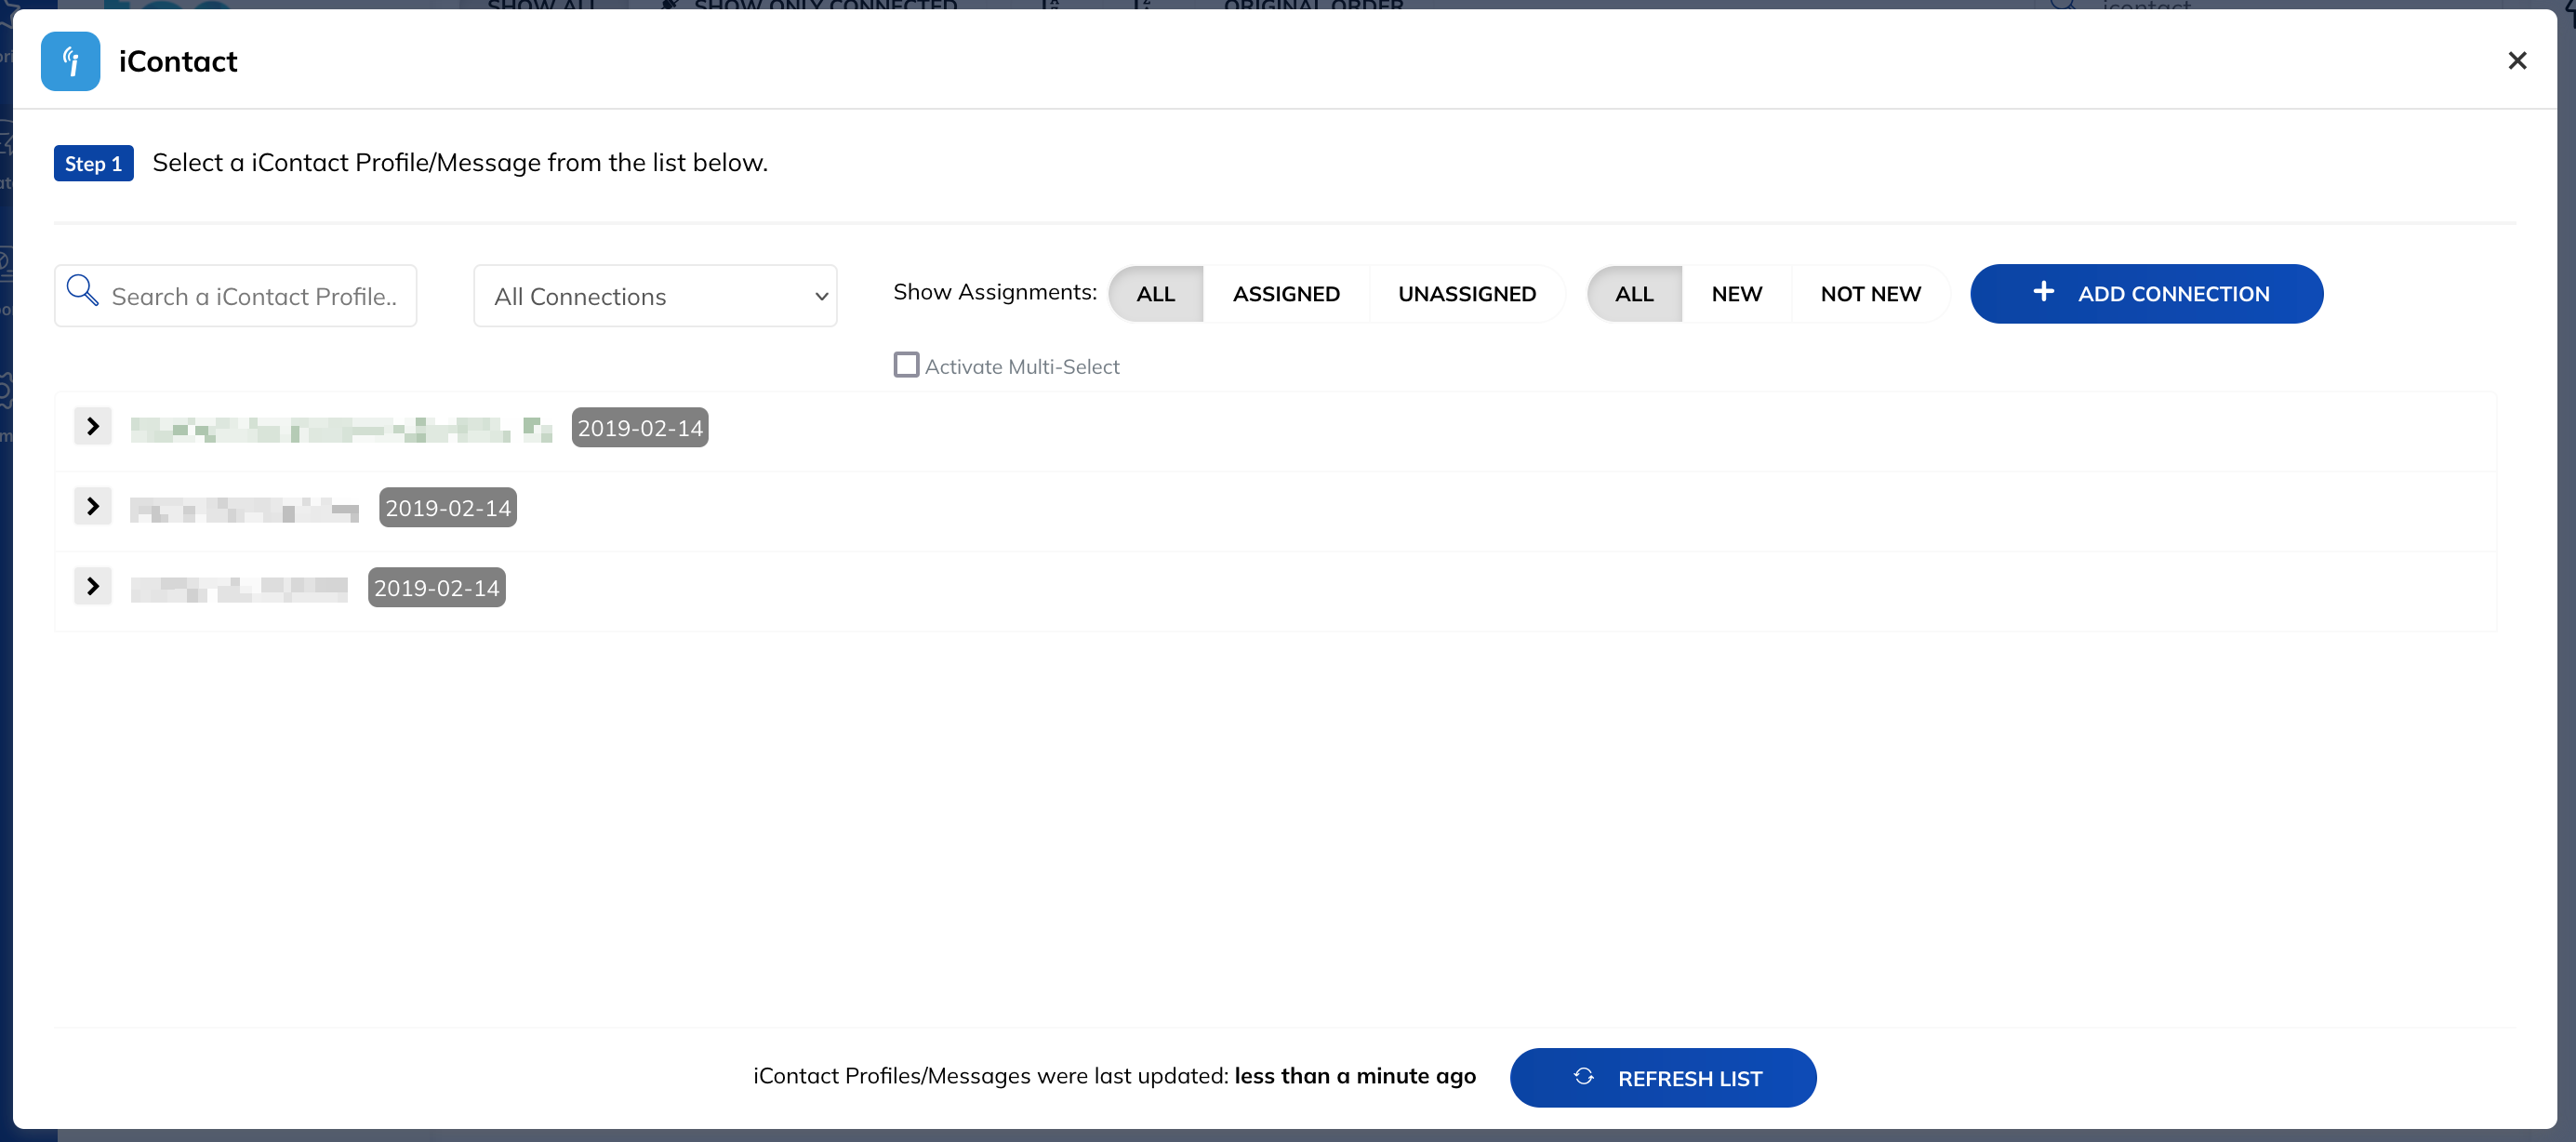The width and height of the screenshot is (2576, 1142).
Task: Expand the third profile row
Action: 93,587
